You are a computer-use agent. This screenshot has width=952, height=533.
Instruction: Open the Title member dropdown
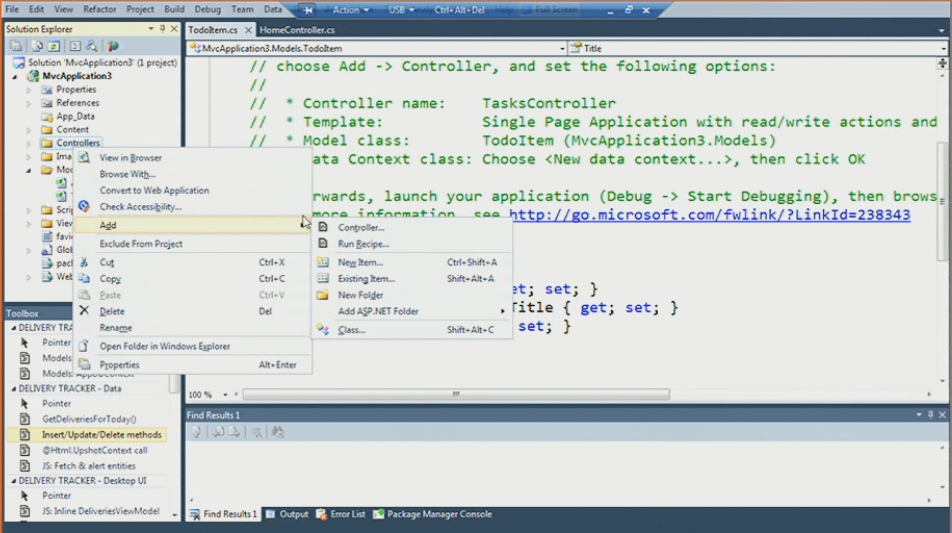pyautogui.click(x=943, y=49)
